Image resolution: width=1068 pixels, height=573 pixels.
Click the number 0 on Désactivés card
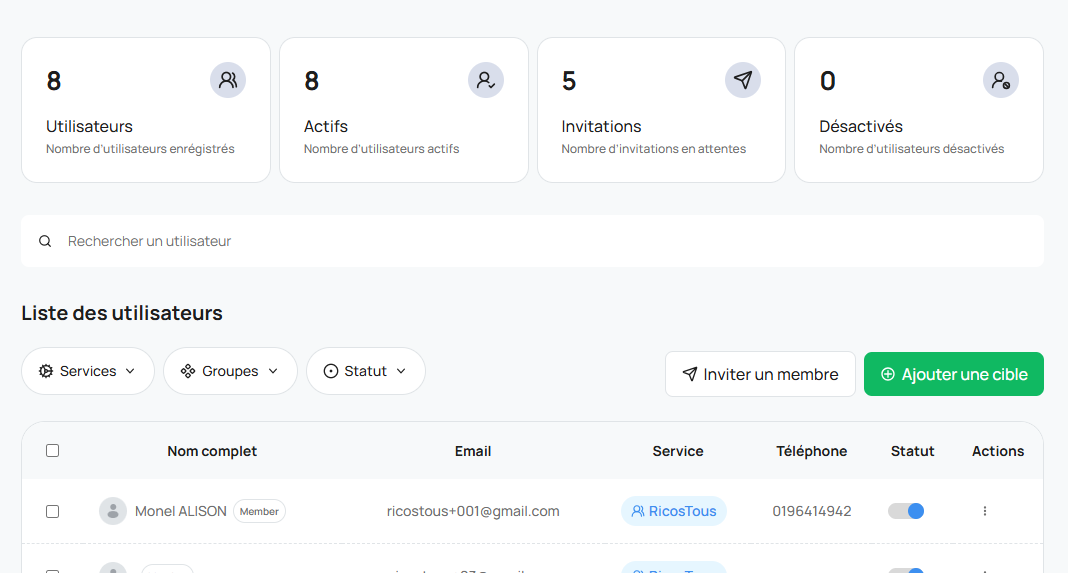(828, 81)
